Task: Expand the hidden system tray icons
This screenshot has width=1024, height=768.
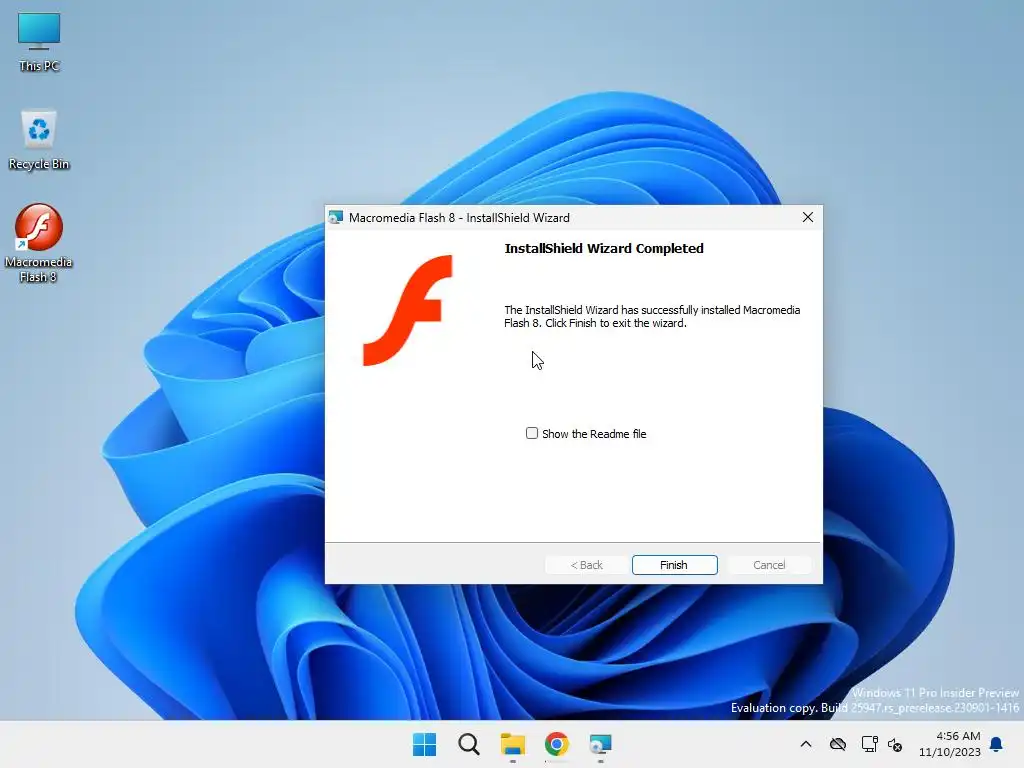Action: (806, 744)
